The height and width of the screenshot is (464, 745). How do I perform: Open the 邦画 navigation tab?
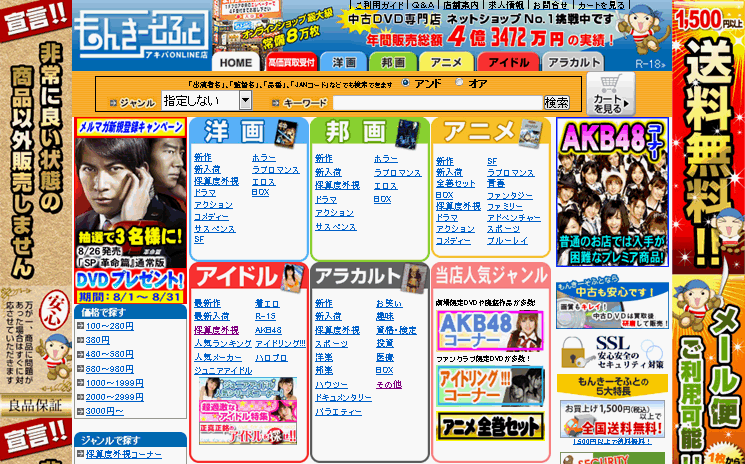point(393,62)
